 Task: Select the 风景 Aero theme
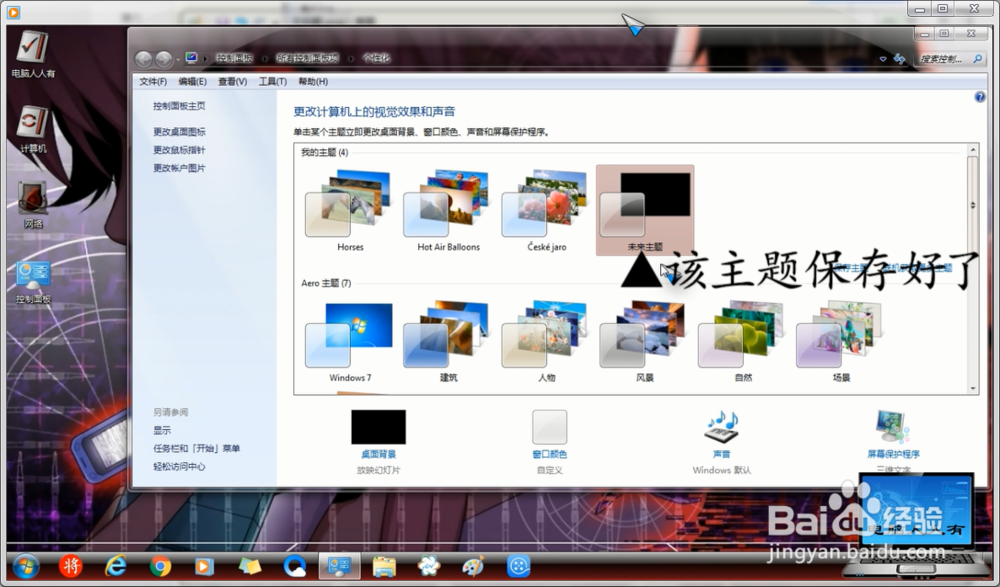pos(645,342)
